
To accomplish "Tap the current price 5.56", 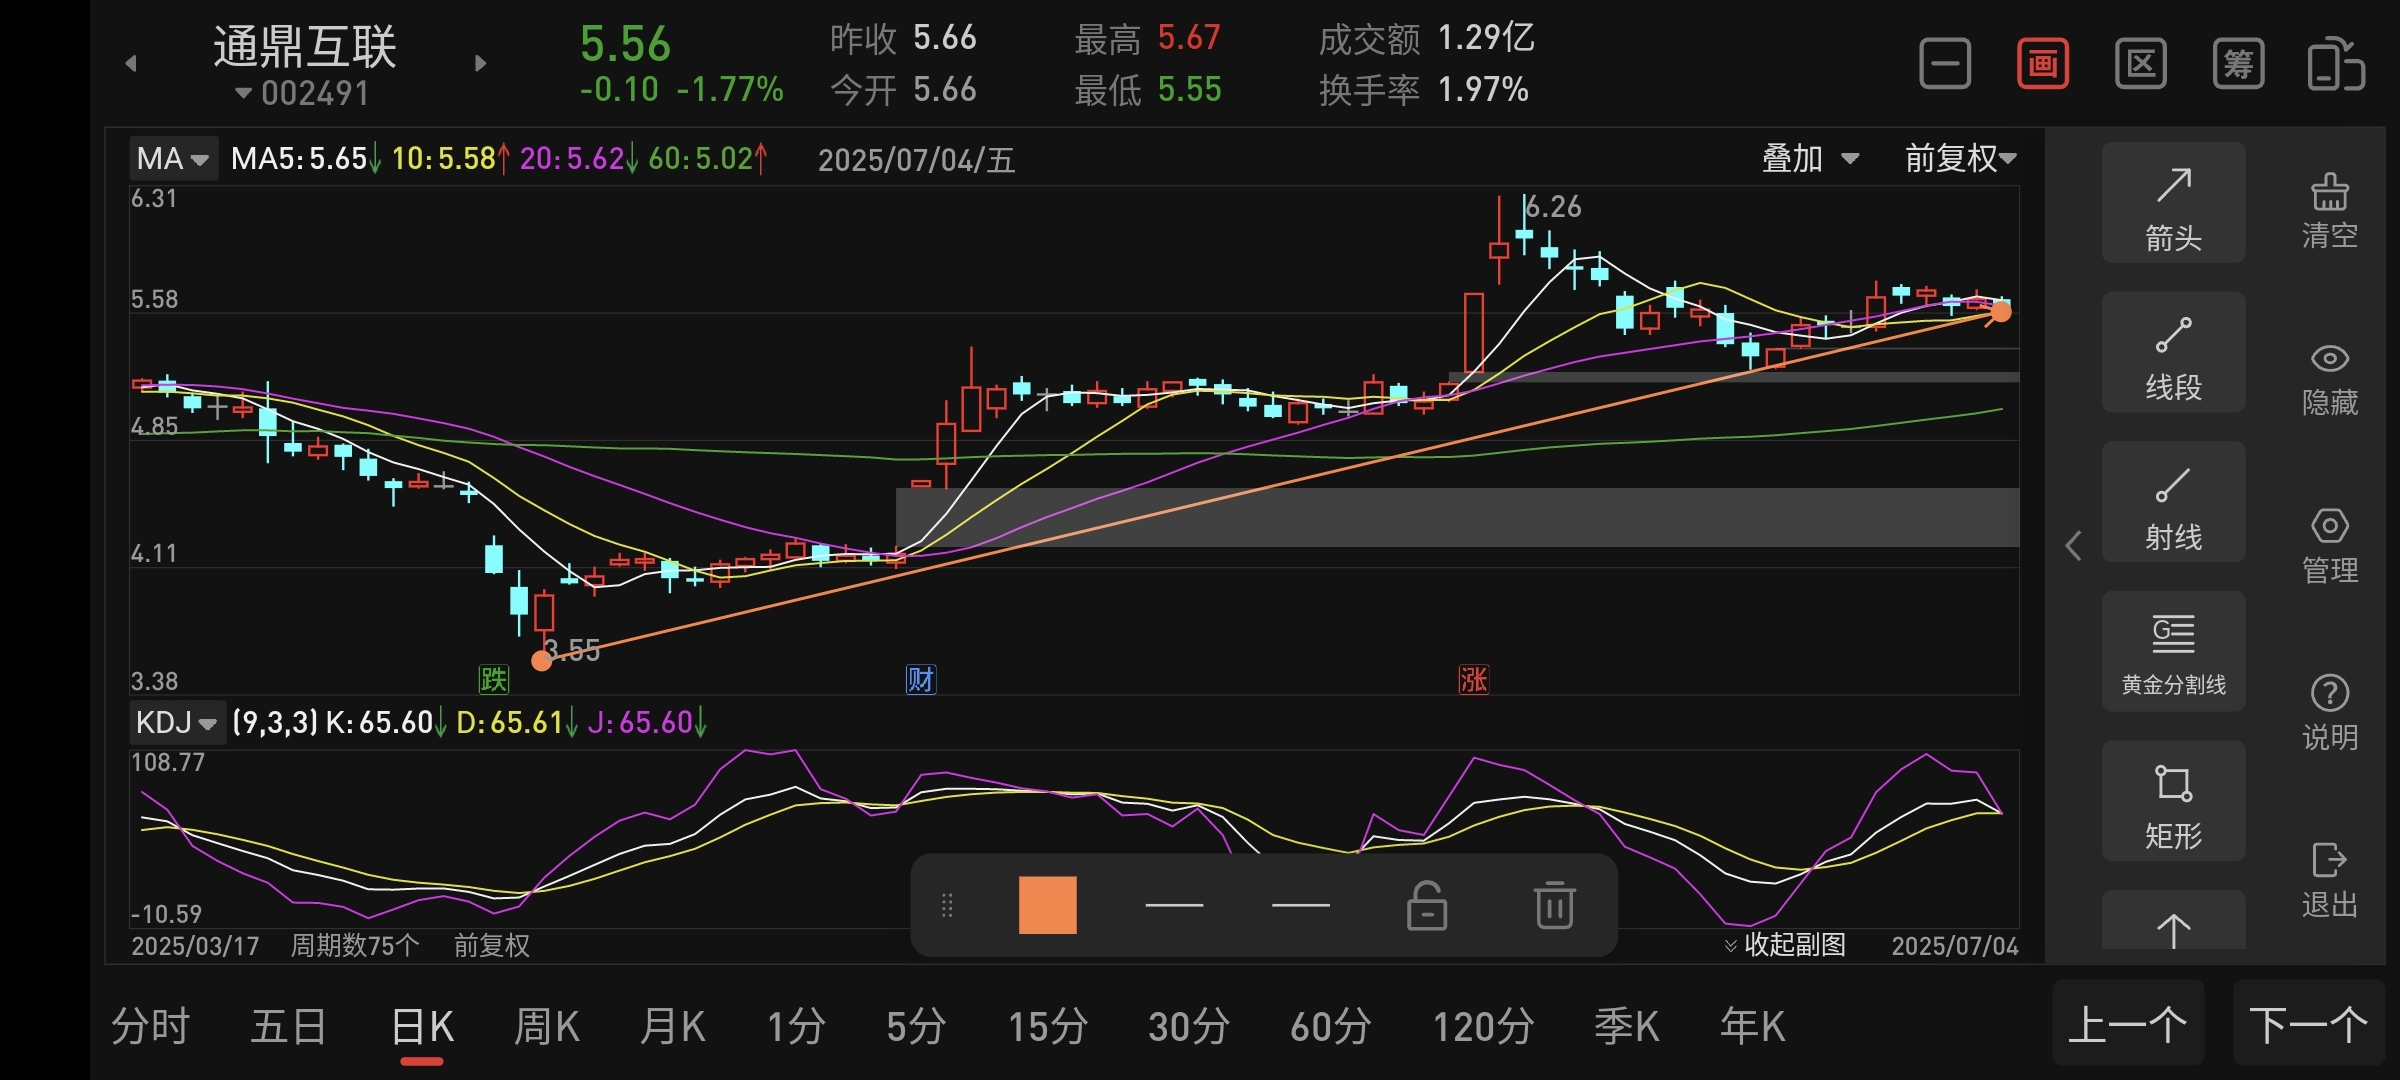I will pos(625,44).
